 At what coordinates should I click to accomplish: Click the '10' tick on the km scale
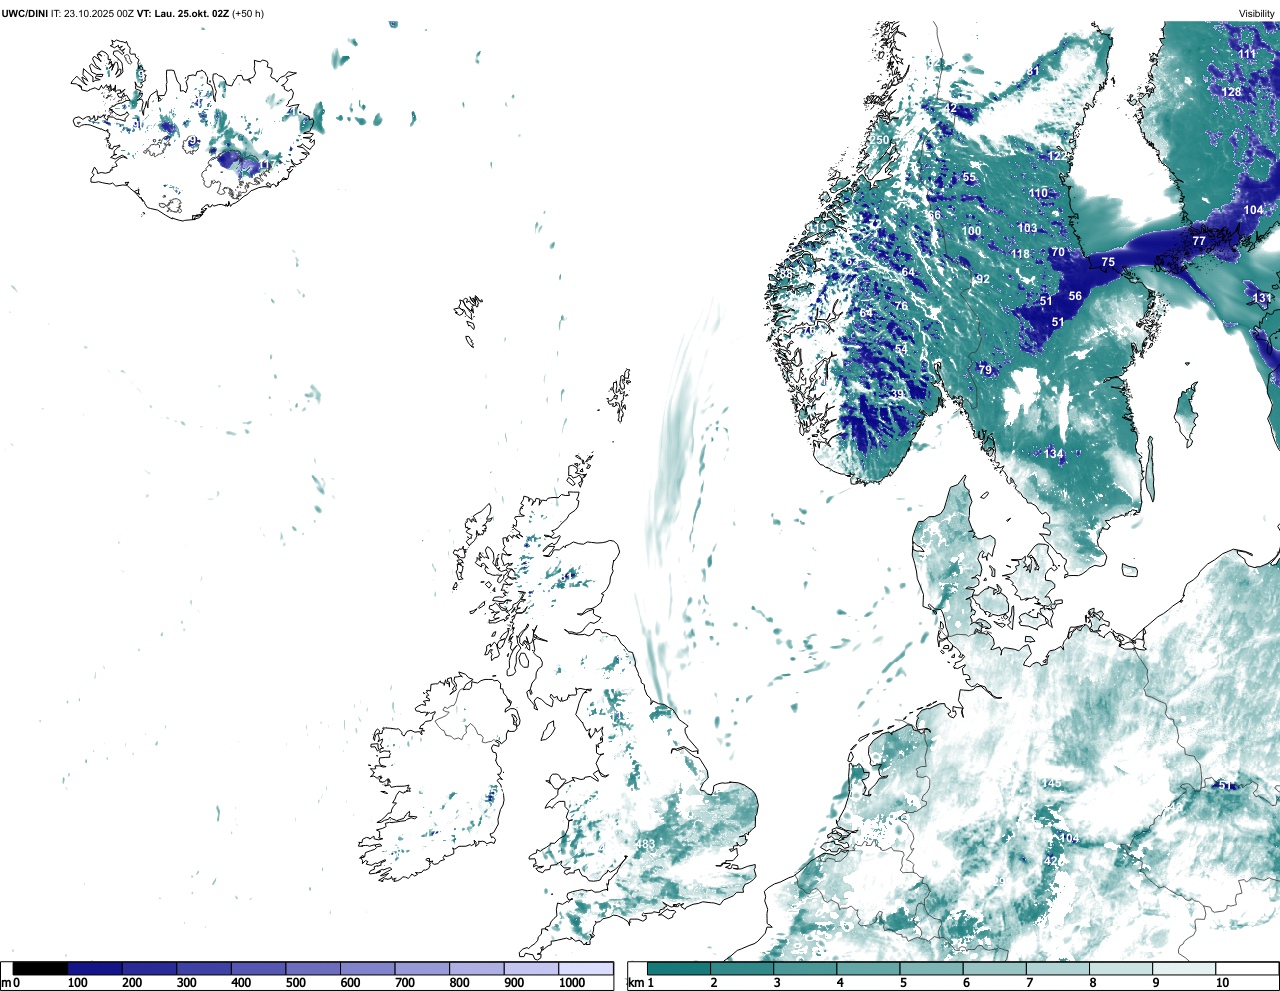click(1223, 983)
